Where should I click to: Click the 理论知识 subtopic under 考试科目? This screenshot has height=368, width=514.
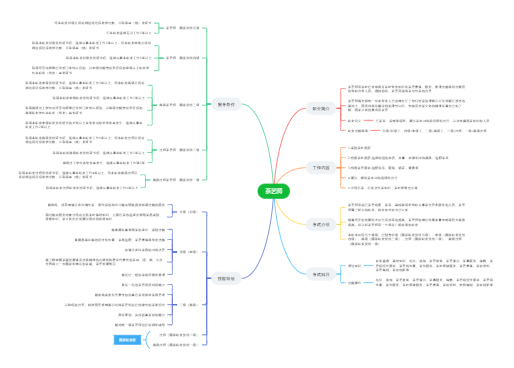(x=355, y=266)
